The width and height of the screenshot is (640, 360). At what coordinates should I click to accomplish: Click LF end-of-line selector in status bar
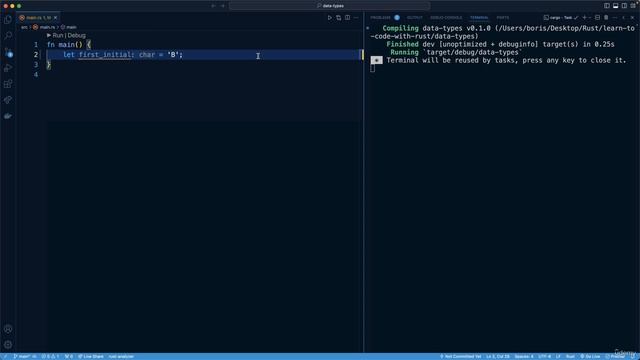558,356
